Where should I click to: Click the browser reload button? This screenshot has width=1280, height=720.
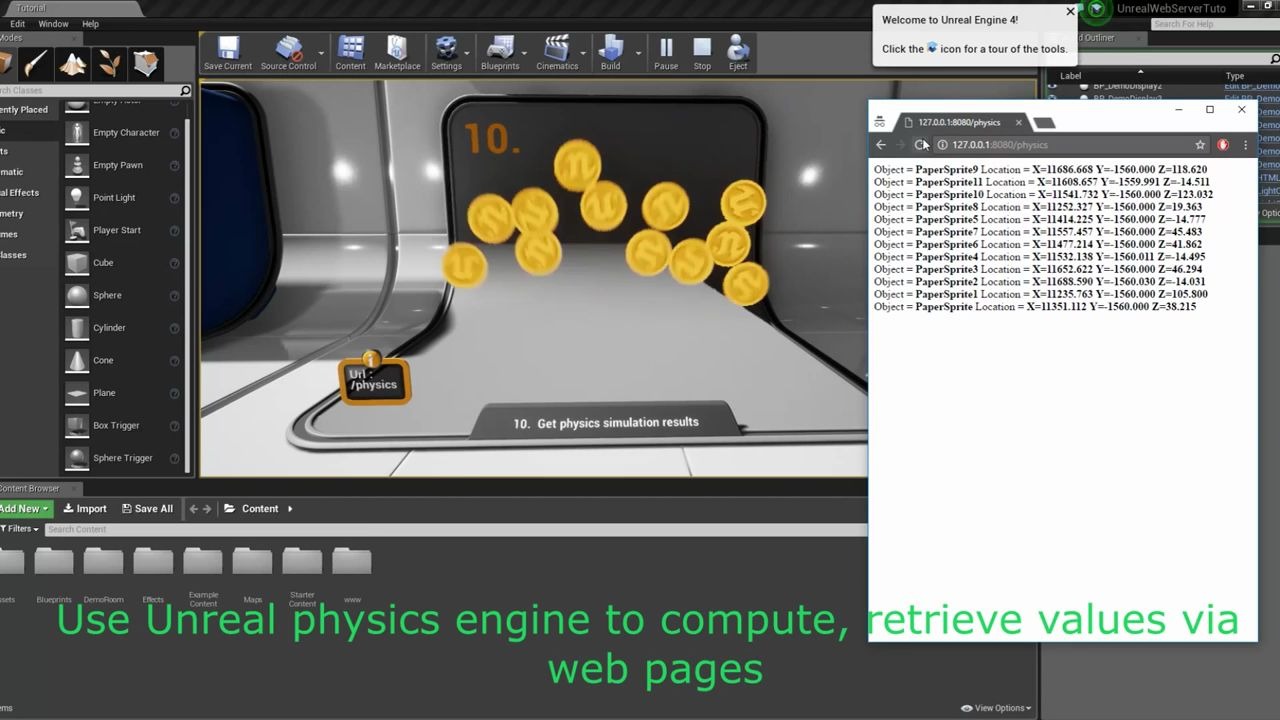tap(920, 145)
